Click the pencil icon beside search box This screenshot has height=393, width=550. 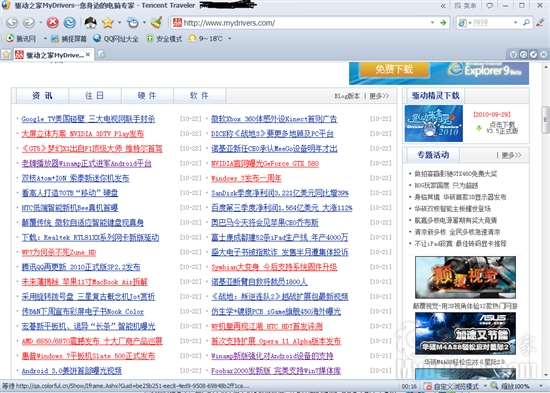click(x=540, y=22)
